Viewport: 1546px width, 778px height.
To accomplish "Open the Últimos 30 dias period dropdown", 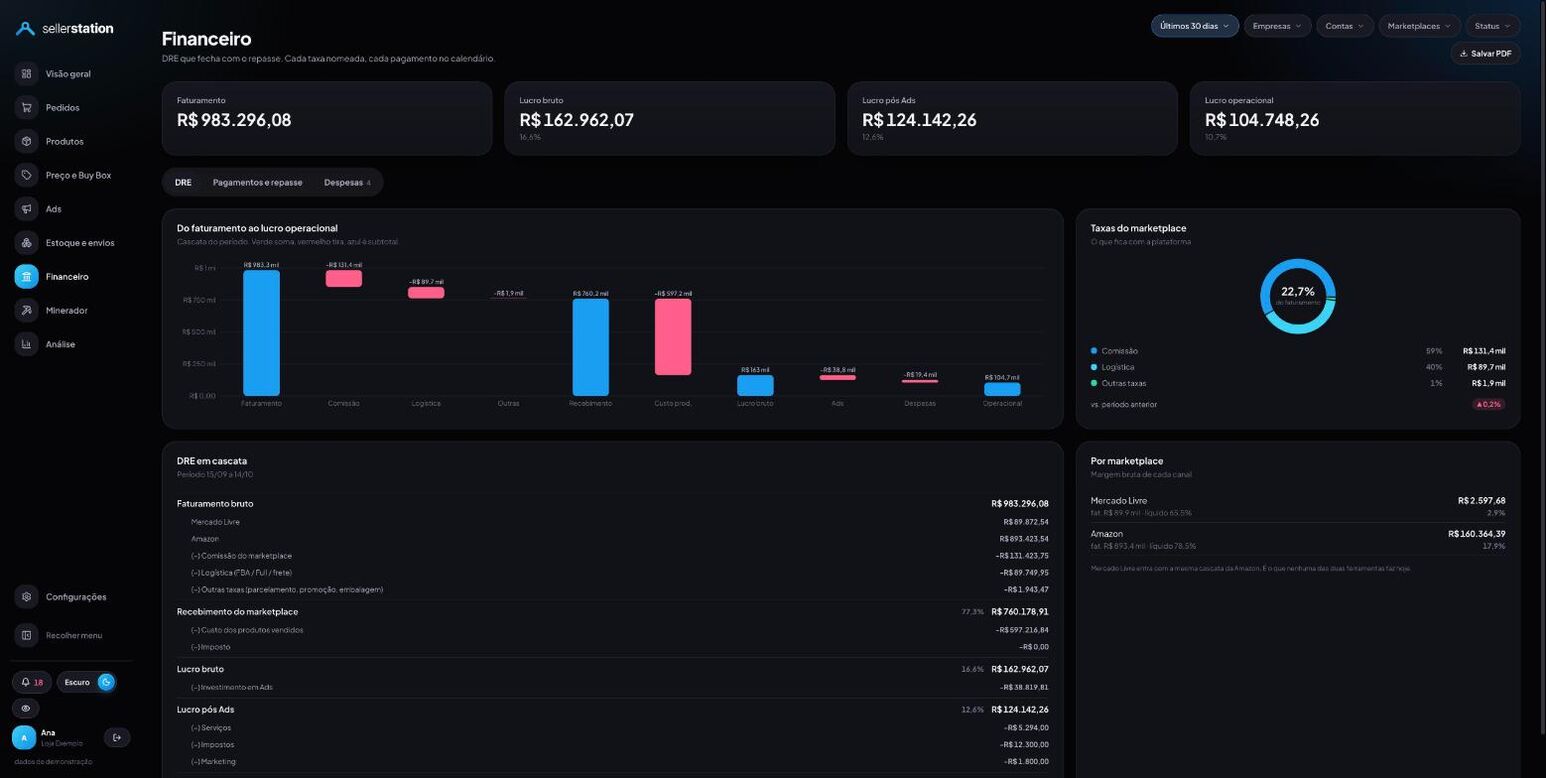I will coord(1195,26).
